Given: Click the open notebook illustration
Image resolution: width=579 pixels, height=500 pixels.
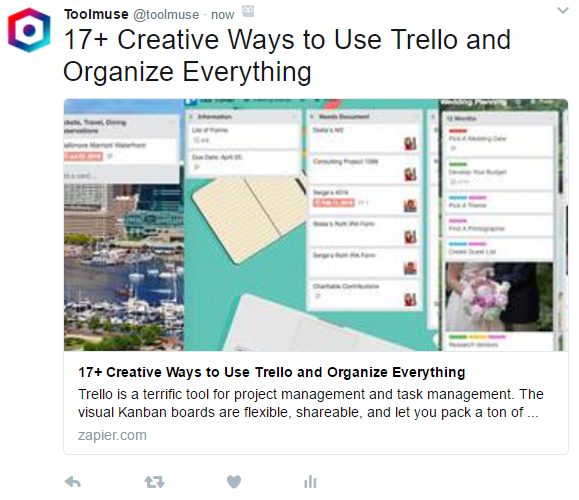Looking at the screenshot, I should pyautogui.click(x=247, y=218).
